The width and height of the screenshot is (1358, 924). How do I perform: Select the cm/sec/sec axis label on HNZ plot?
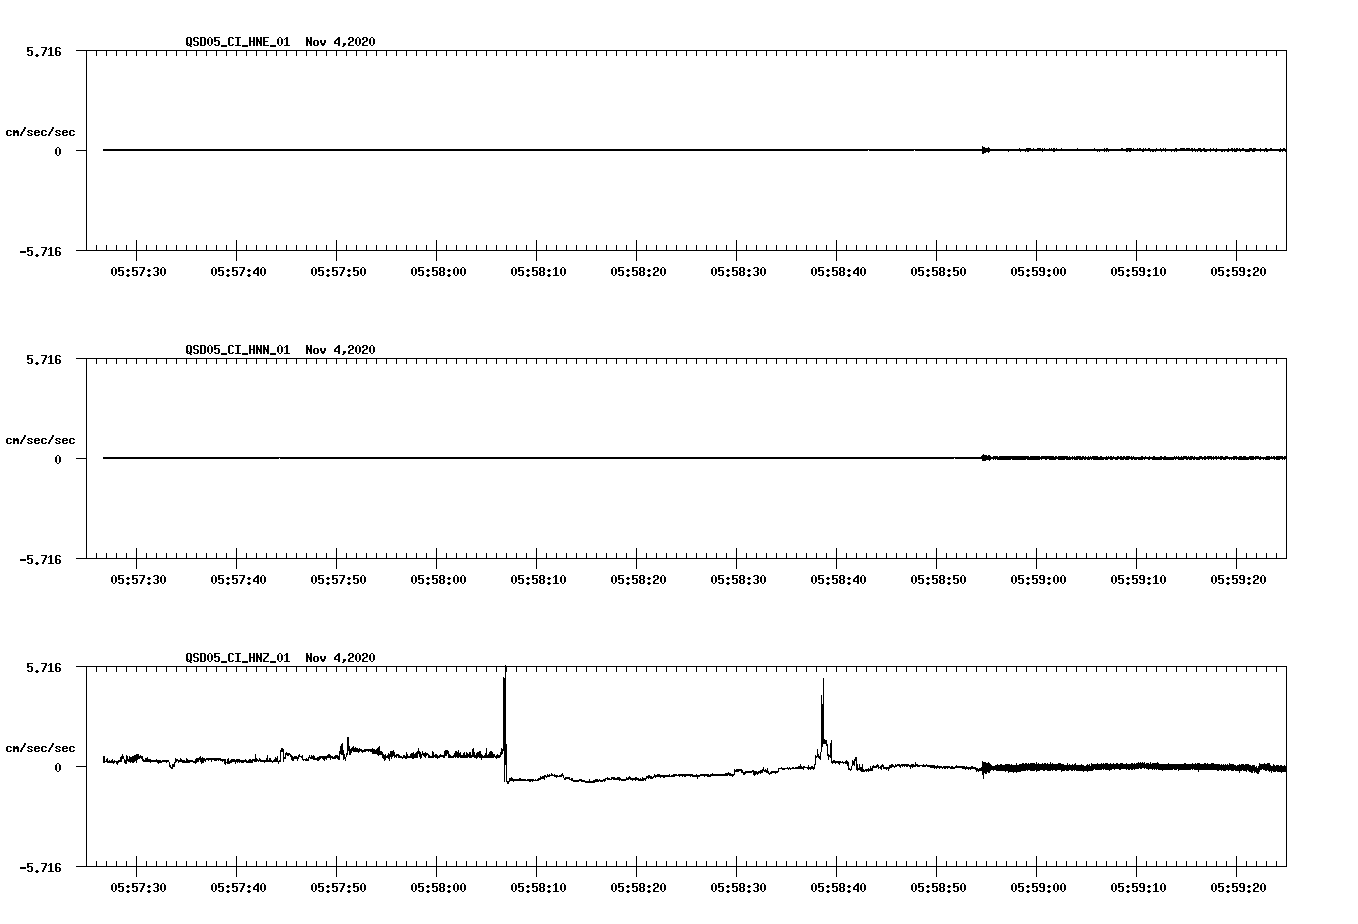(x=42, y=747)
